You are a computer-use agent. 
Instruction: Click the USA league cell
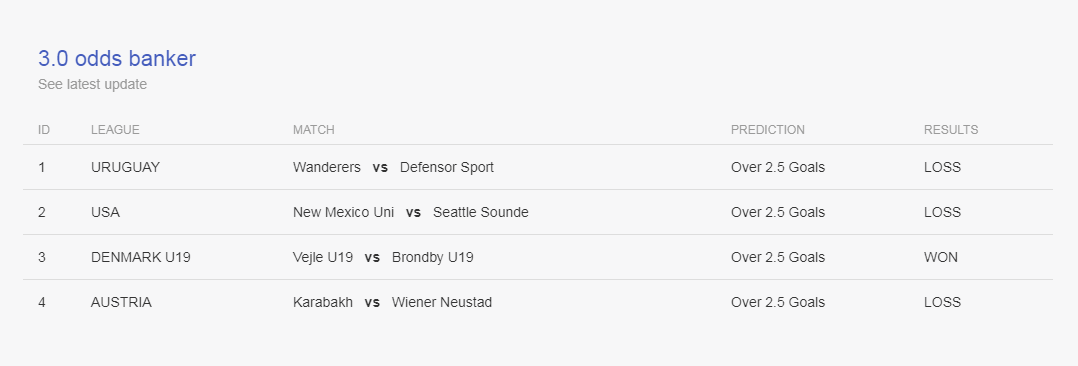click(x=105, y=213)
